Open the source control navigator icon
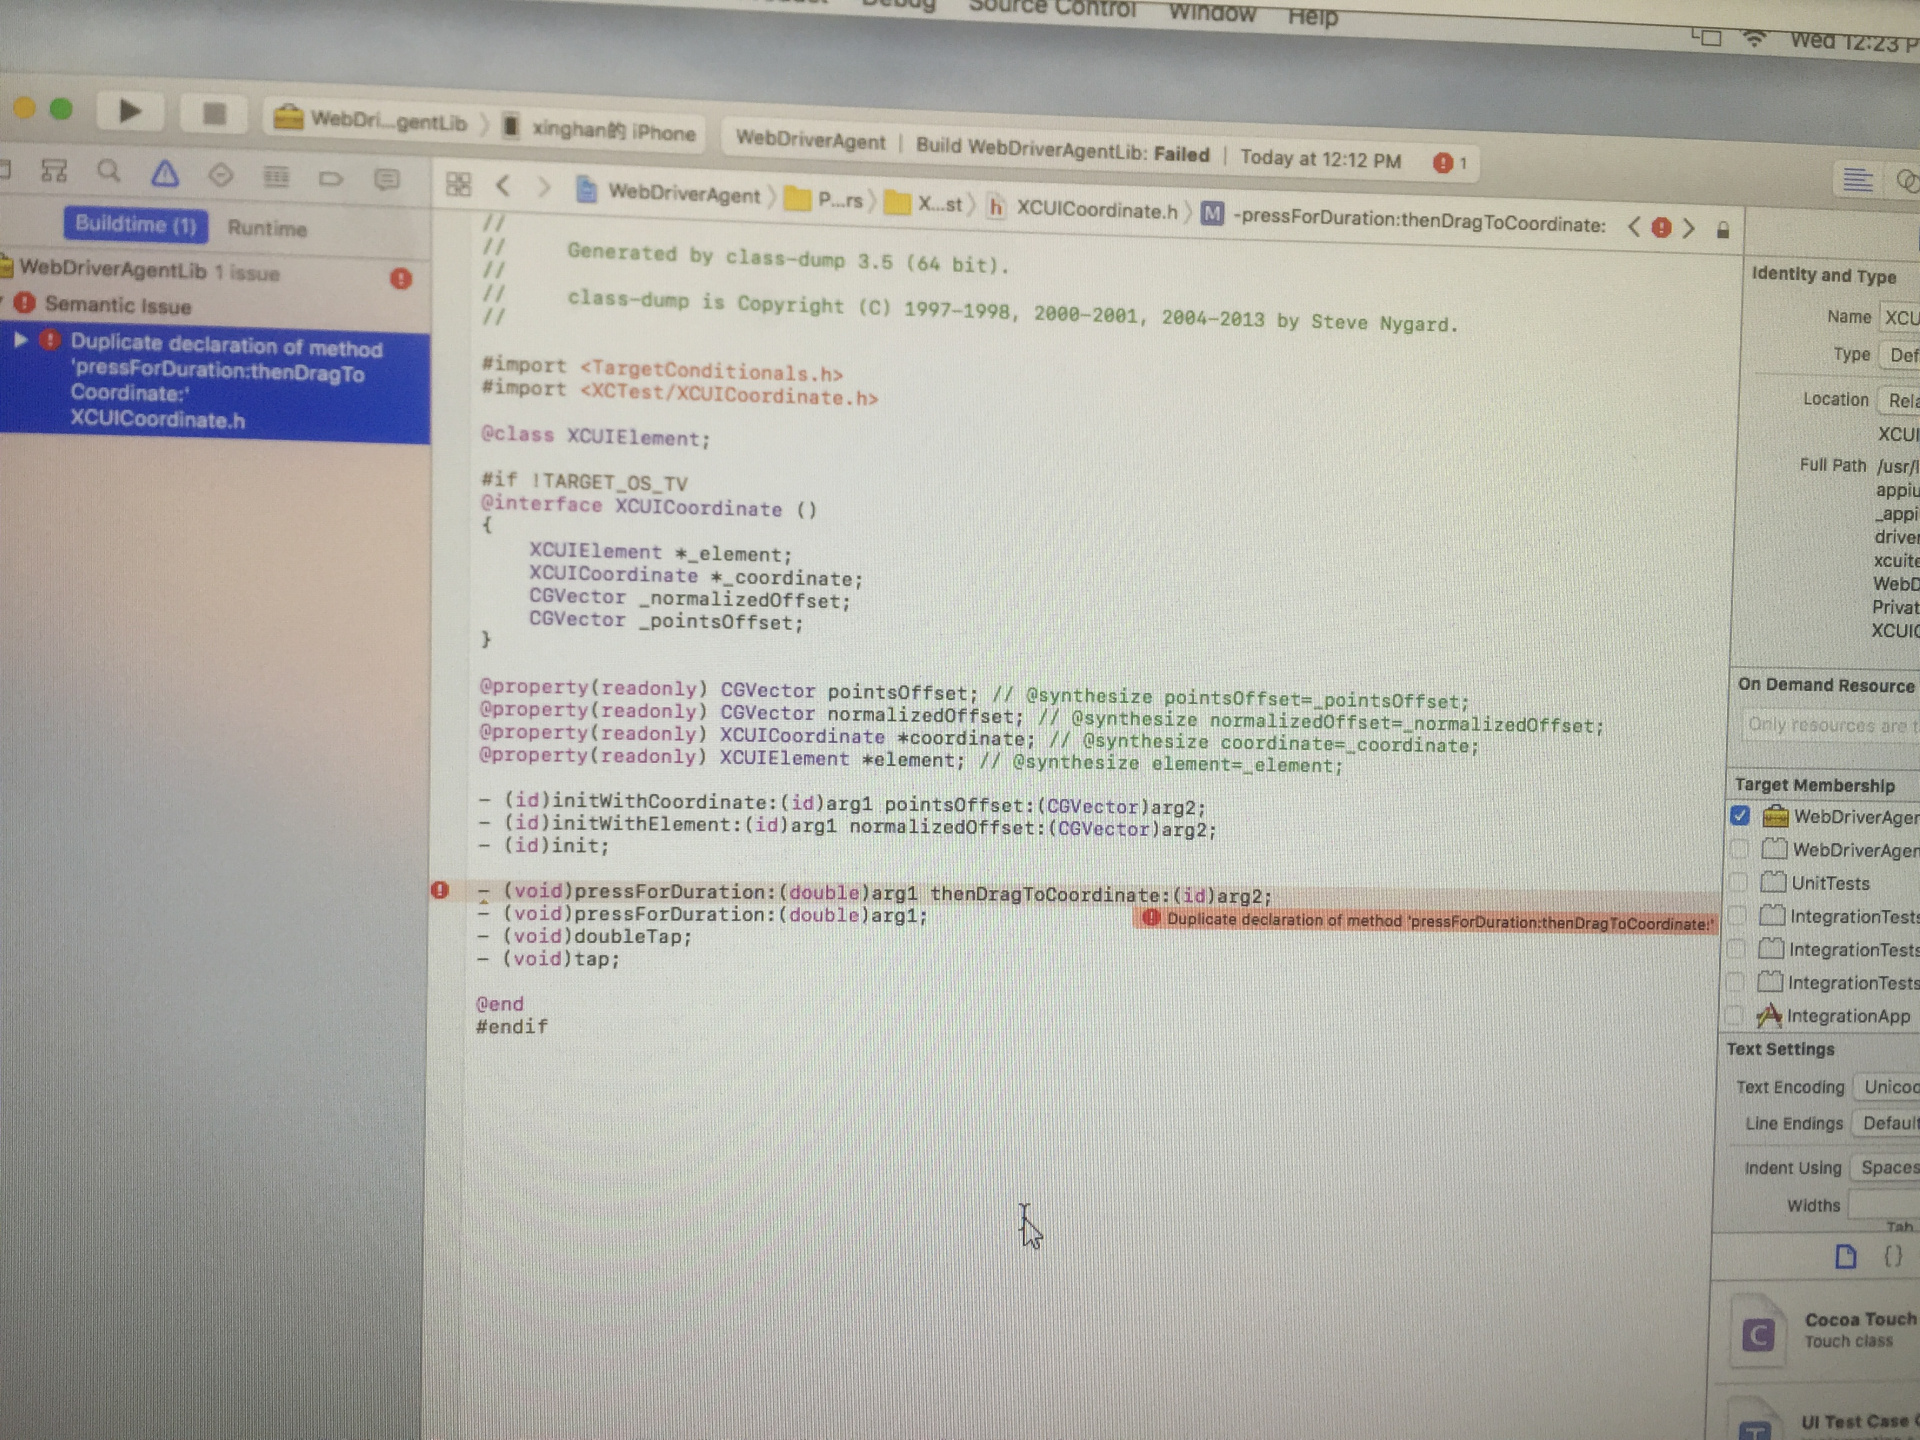 (x=54, y=171)
